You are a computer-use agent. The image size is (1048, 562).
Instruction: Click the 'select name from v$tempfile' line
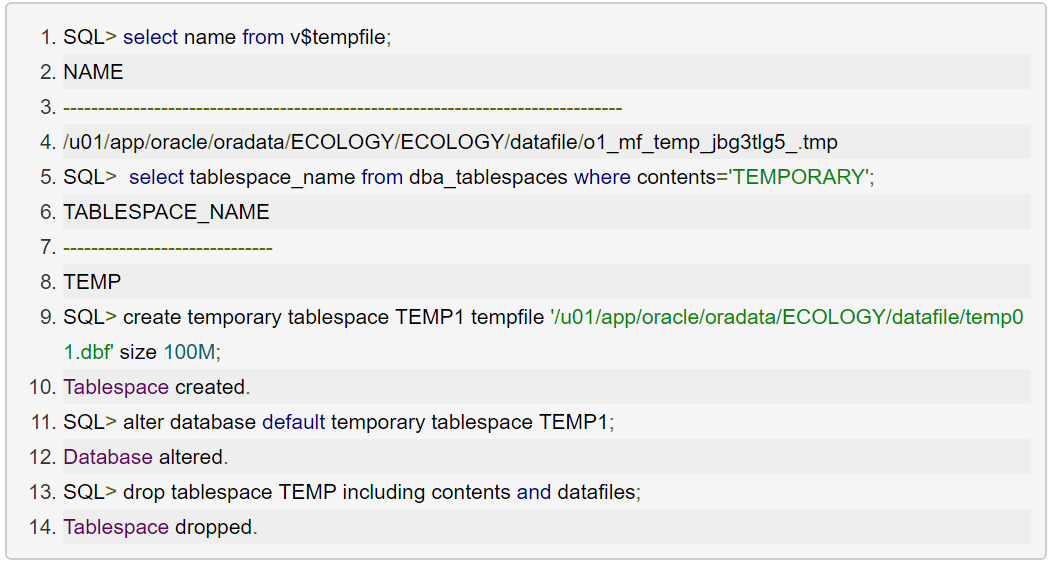coord(227,37)
